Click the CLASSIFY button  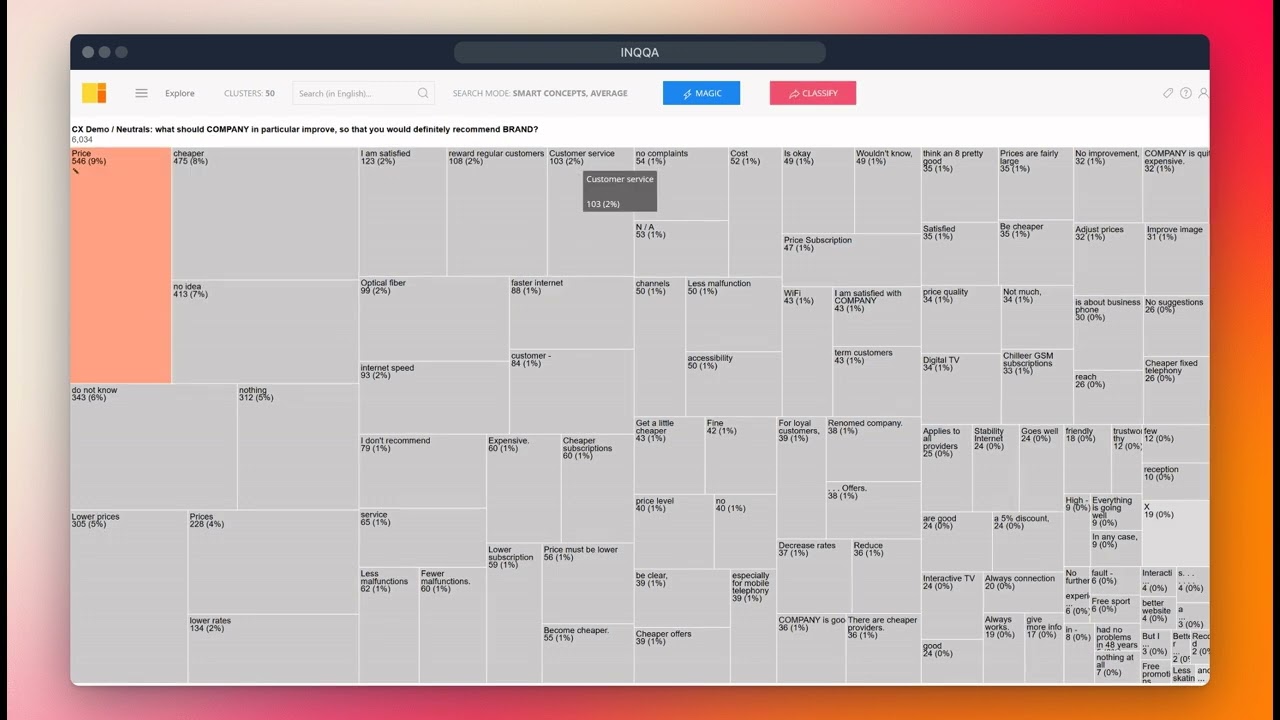813,93
